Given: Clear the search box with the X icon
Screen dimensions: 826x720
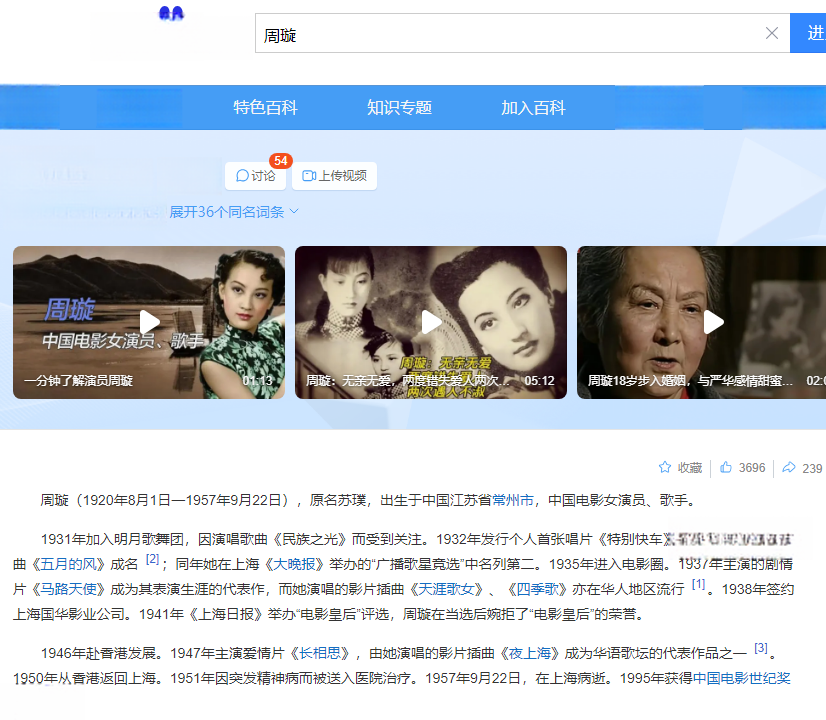Looking at the screenshot, I should coord(772,33).
